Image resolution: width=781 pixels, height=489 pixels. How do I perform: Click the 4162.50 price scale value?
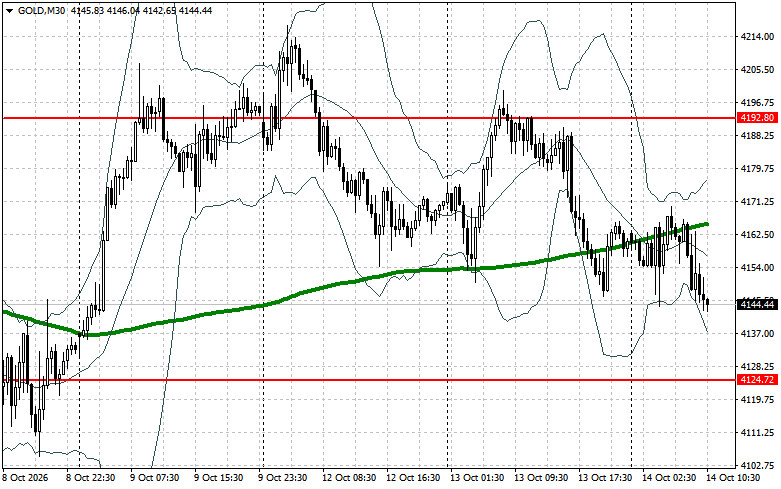(x=757, y=235)
